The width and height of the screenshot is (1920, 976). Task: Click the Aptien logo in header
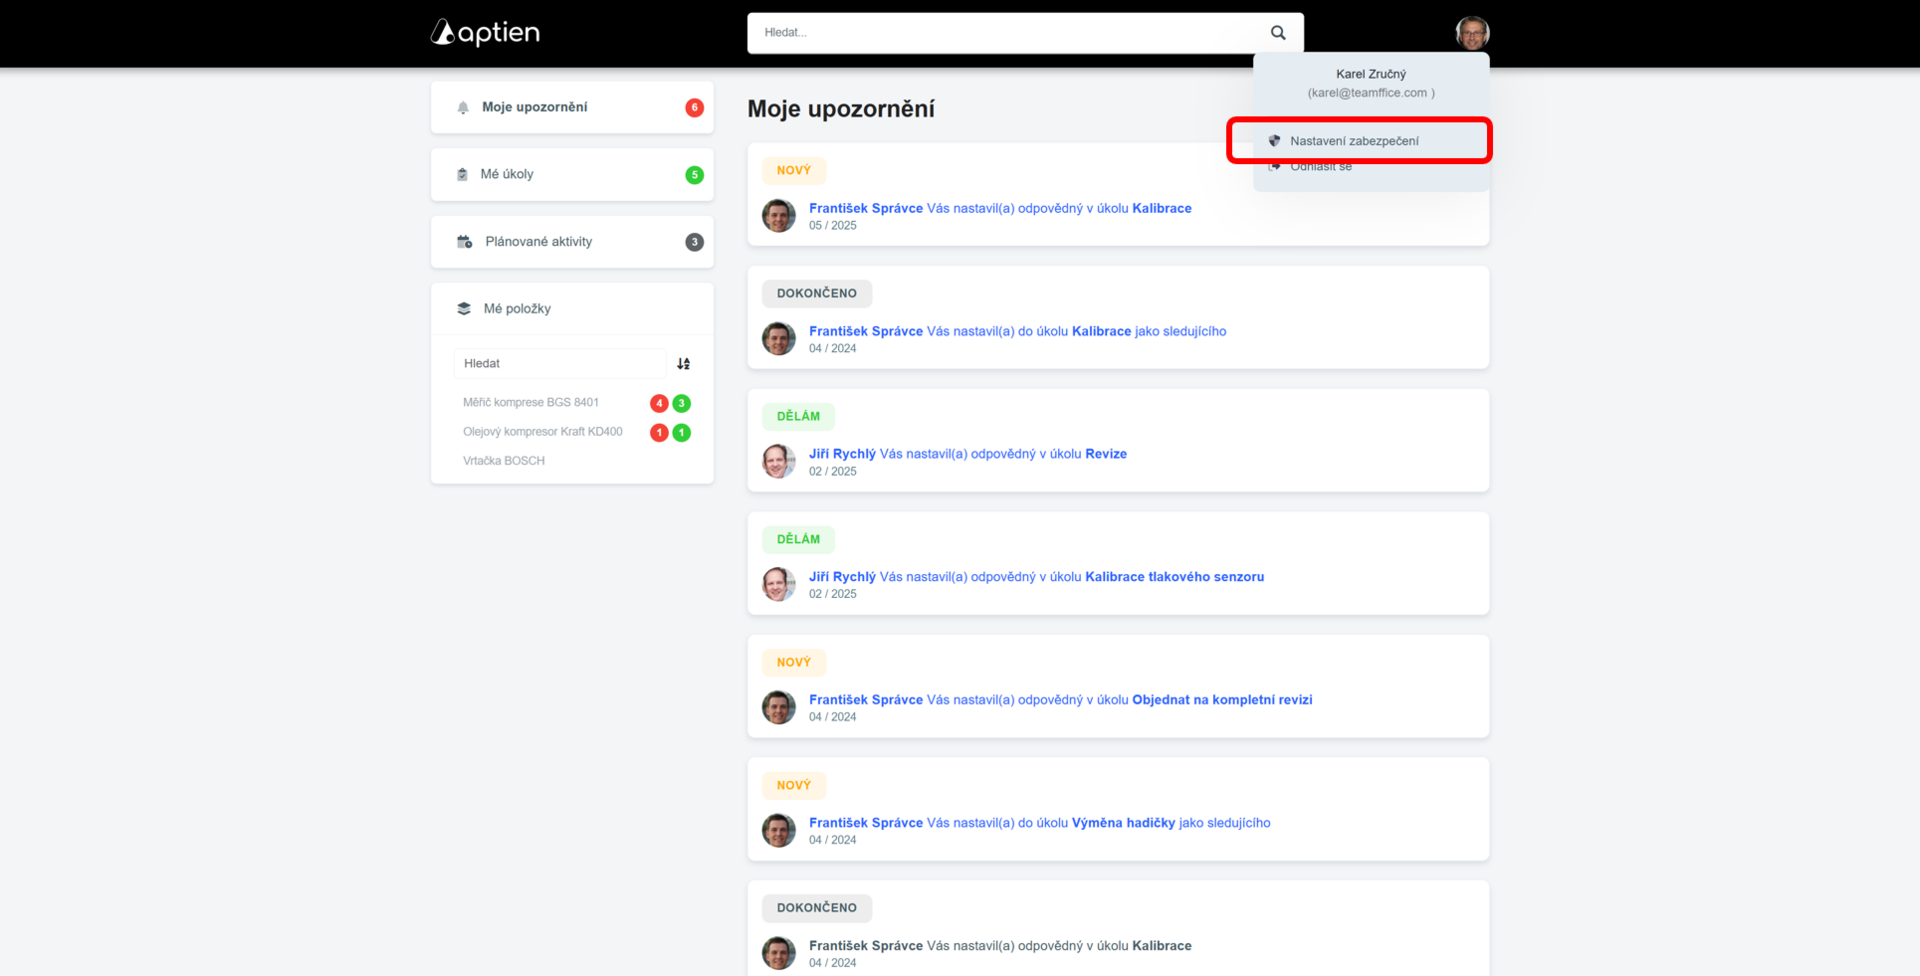tap(485, 33)
